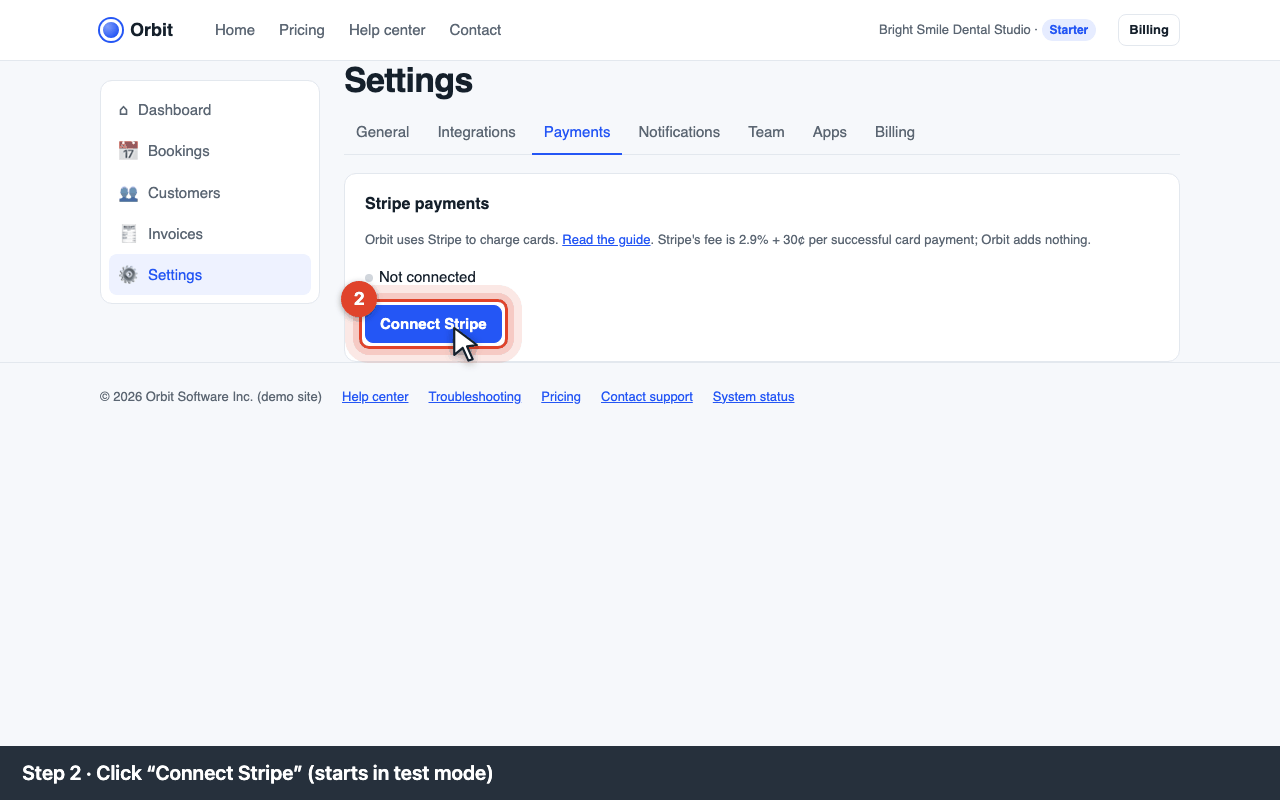The width and height of the screenshot is (1280, 800).
Task: Open the Notifications tab
Action: tap(679, 132)
